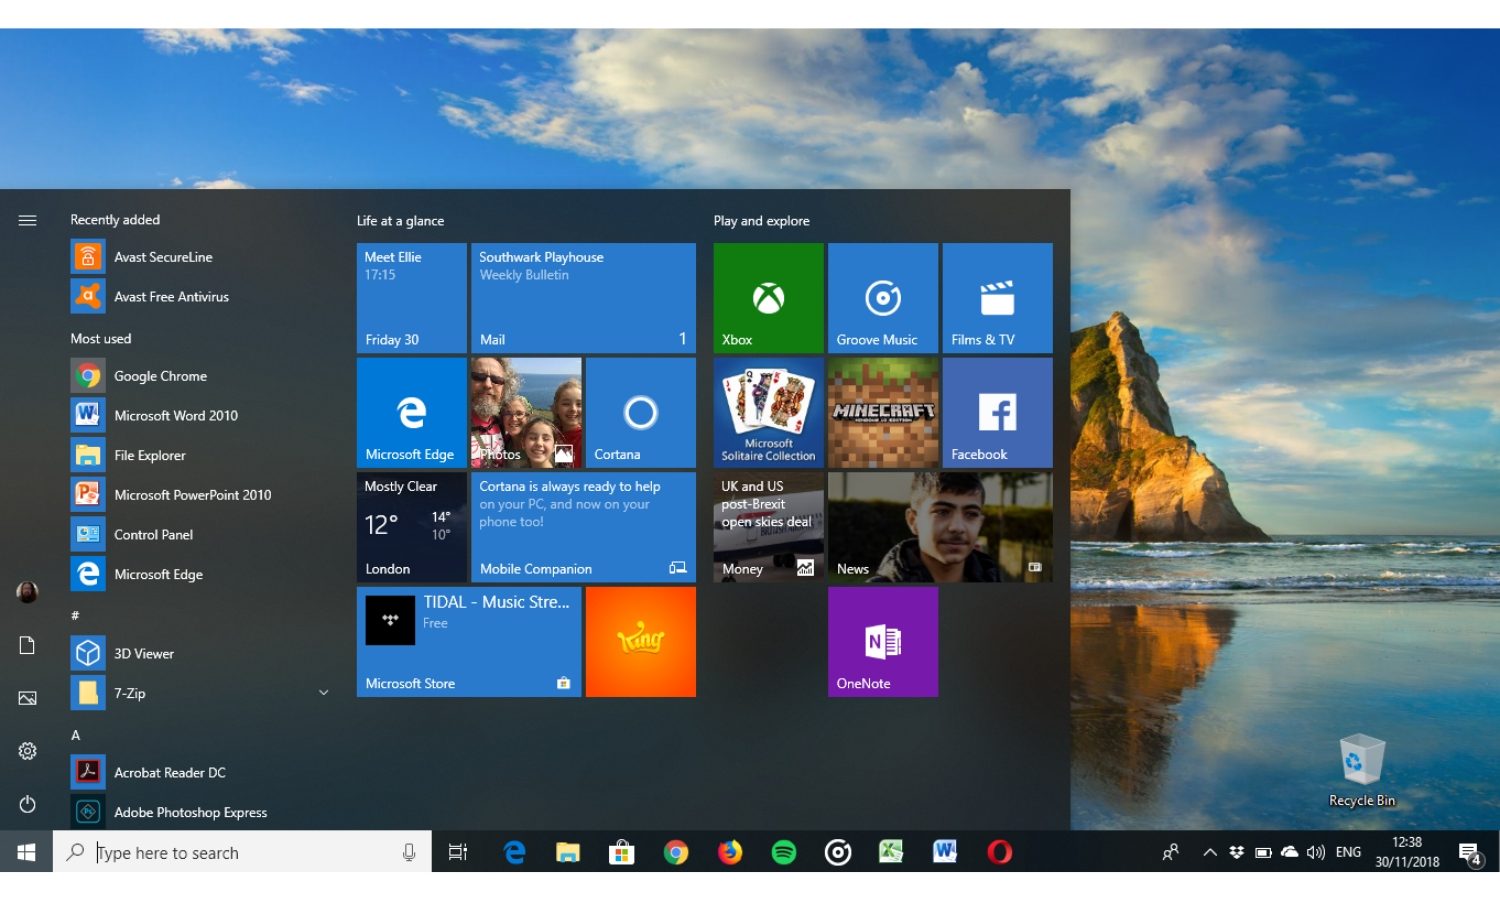Expand Start menu hamburger navigation
Viewport: 1500px width, 900px height.
[27, 220]
